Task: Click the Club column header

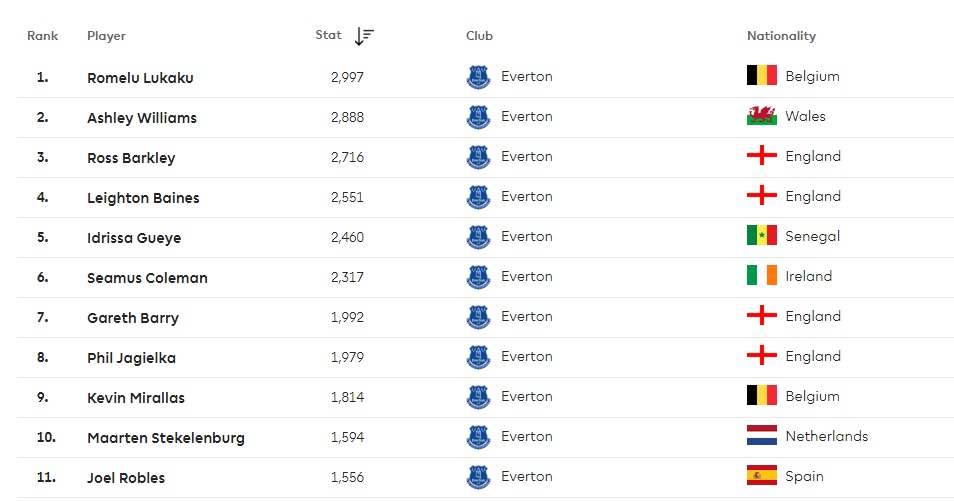Action: (479, 36)
